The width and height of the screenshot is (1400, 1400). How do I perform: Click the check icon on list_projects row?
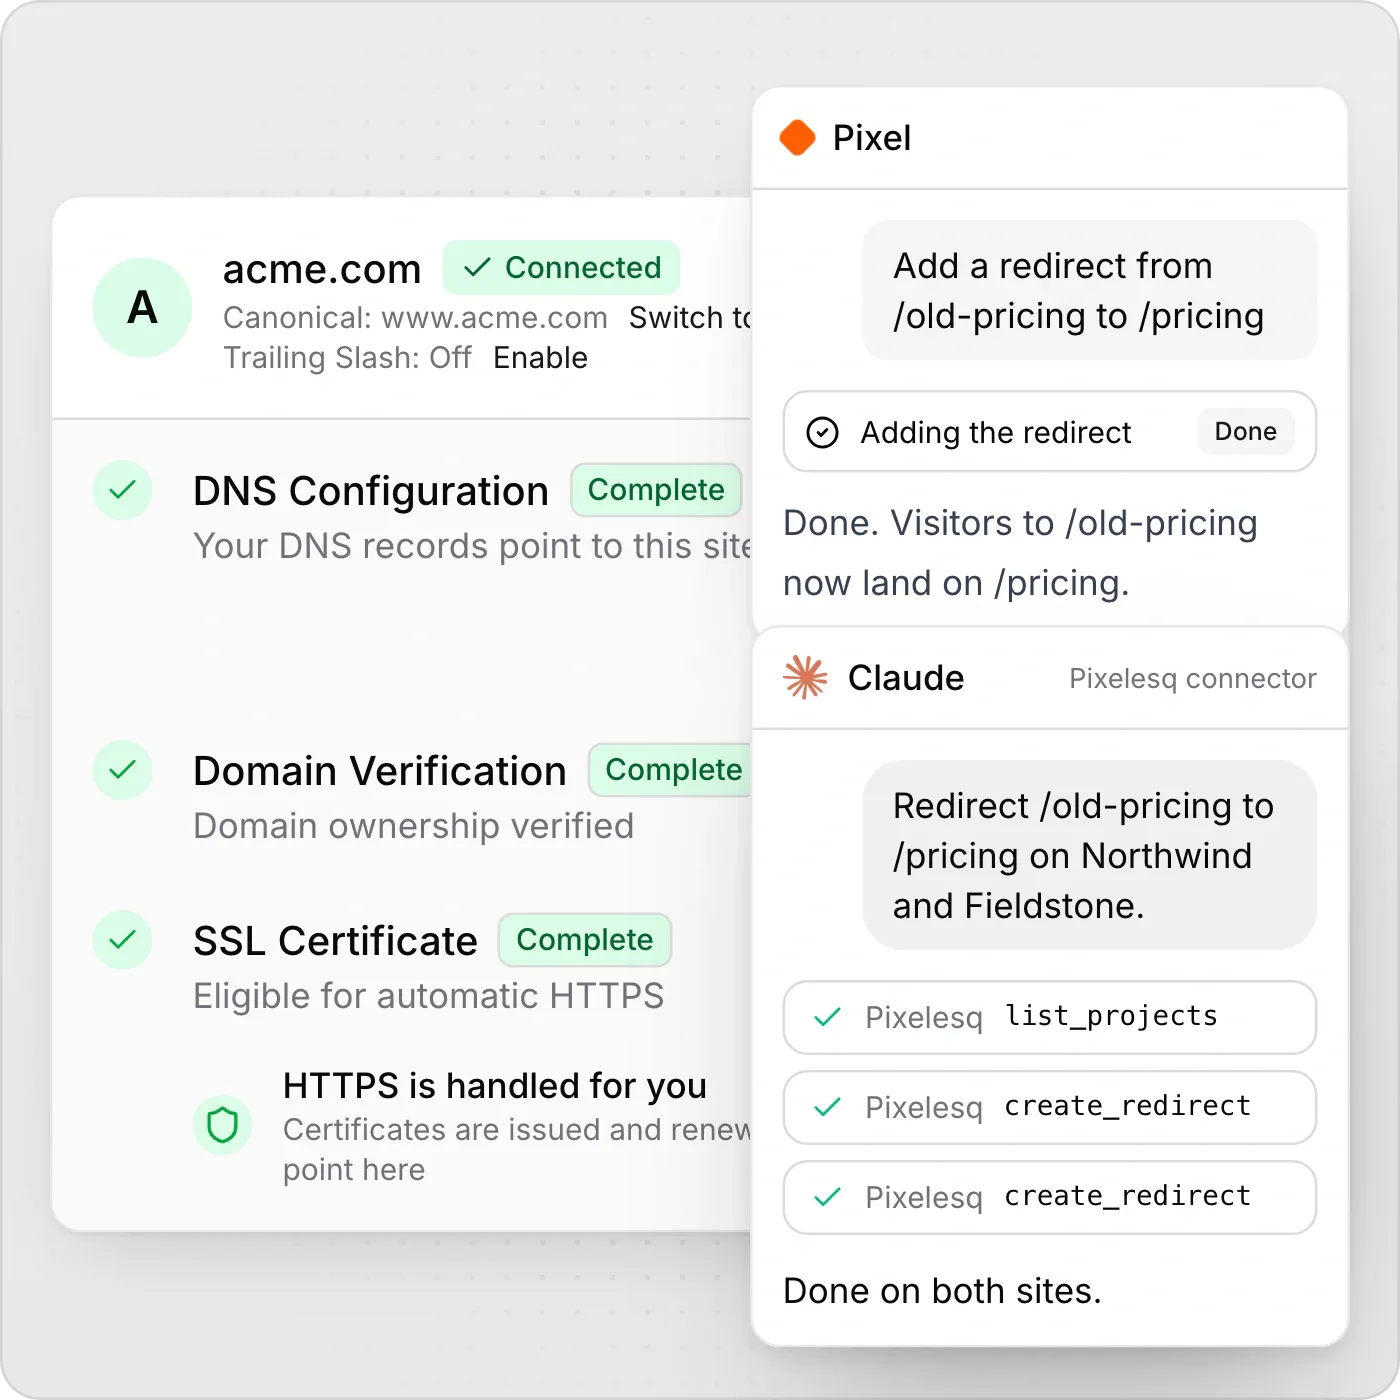(827, 1018)
